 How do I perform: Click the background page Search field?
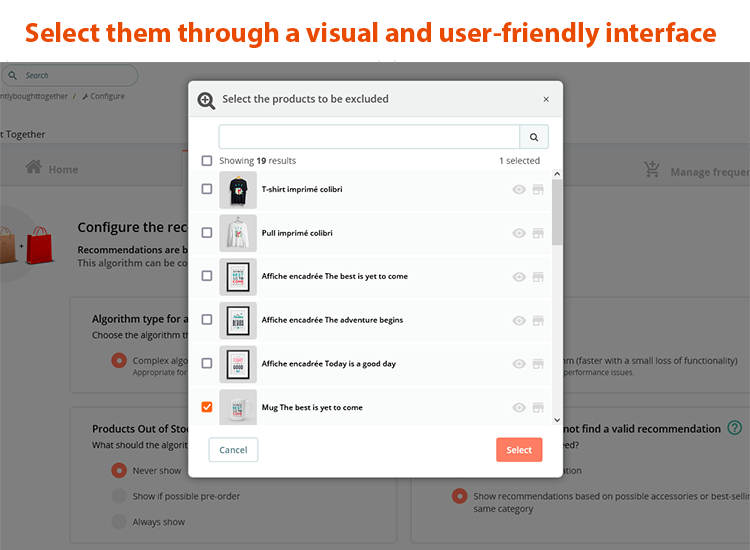click(70, 76)
